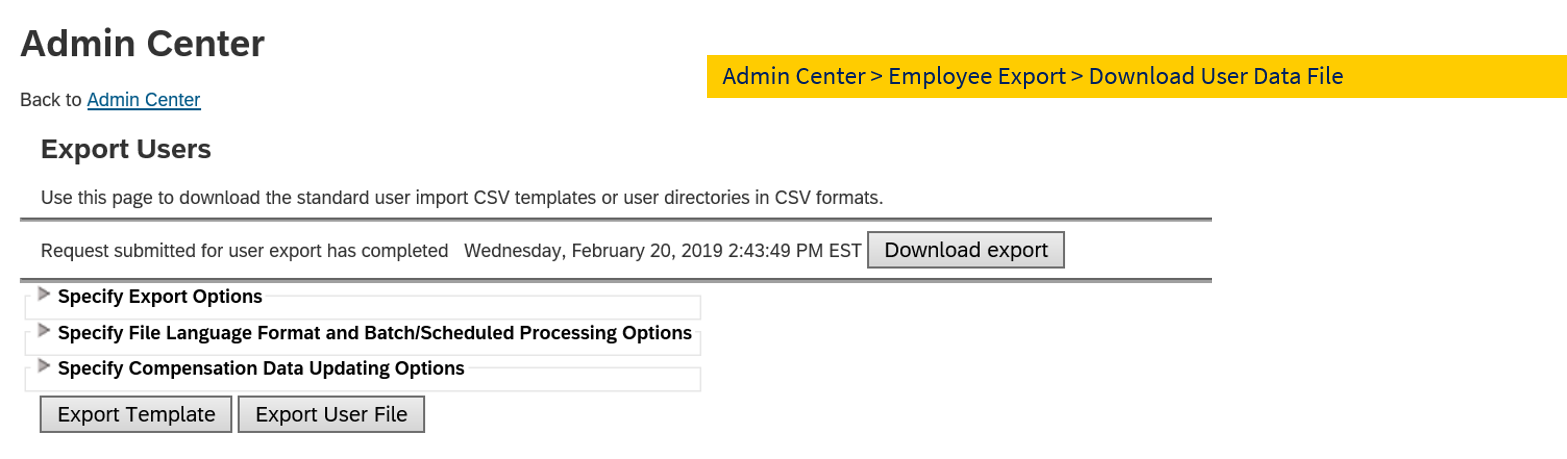Click the Export Template button
Screen dimensions: 1567x459
[136, 414]
